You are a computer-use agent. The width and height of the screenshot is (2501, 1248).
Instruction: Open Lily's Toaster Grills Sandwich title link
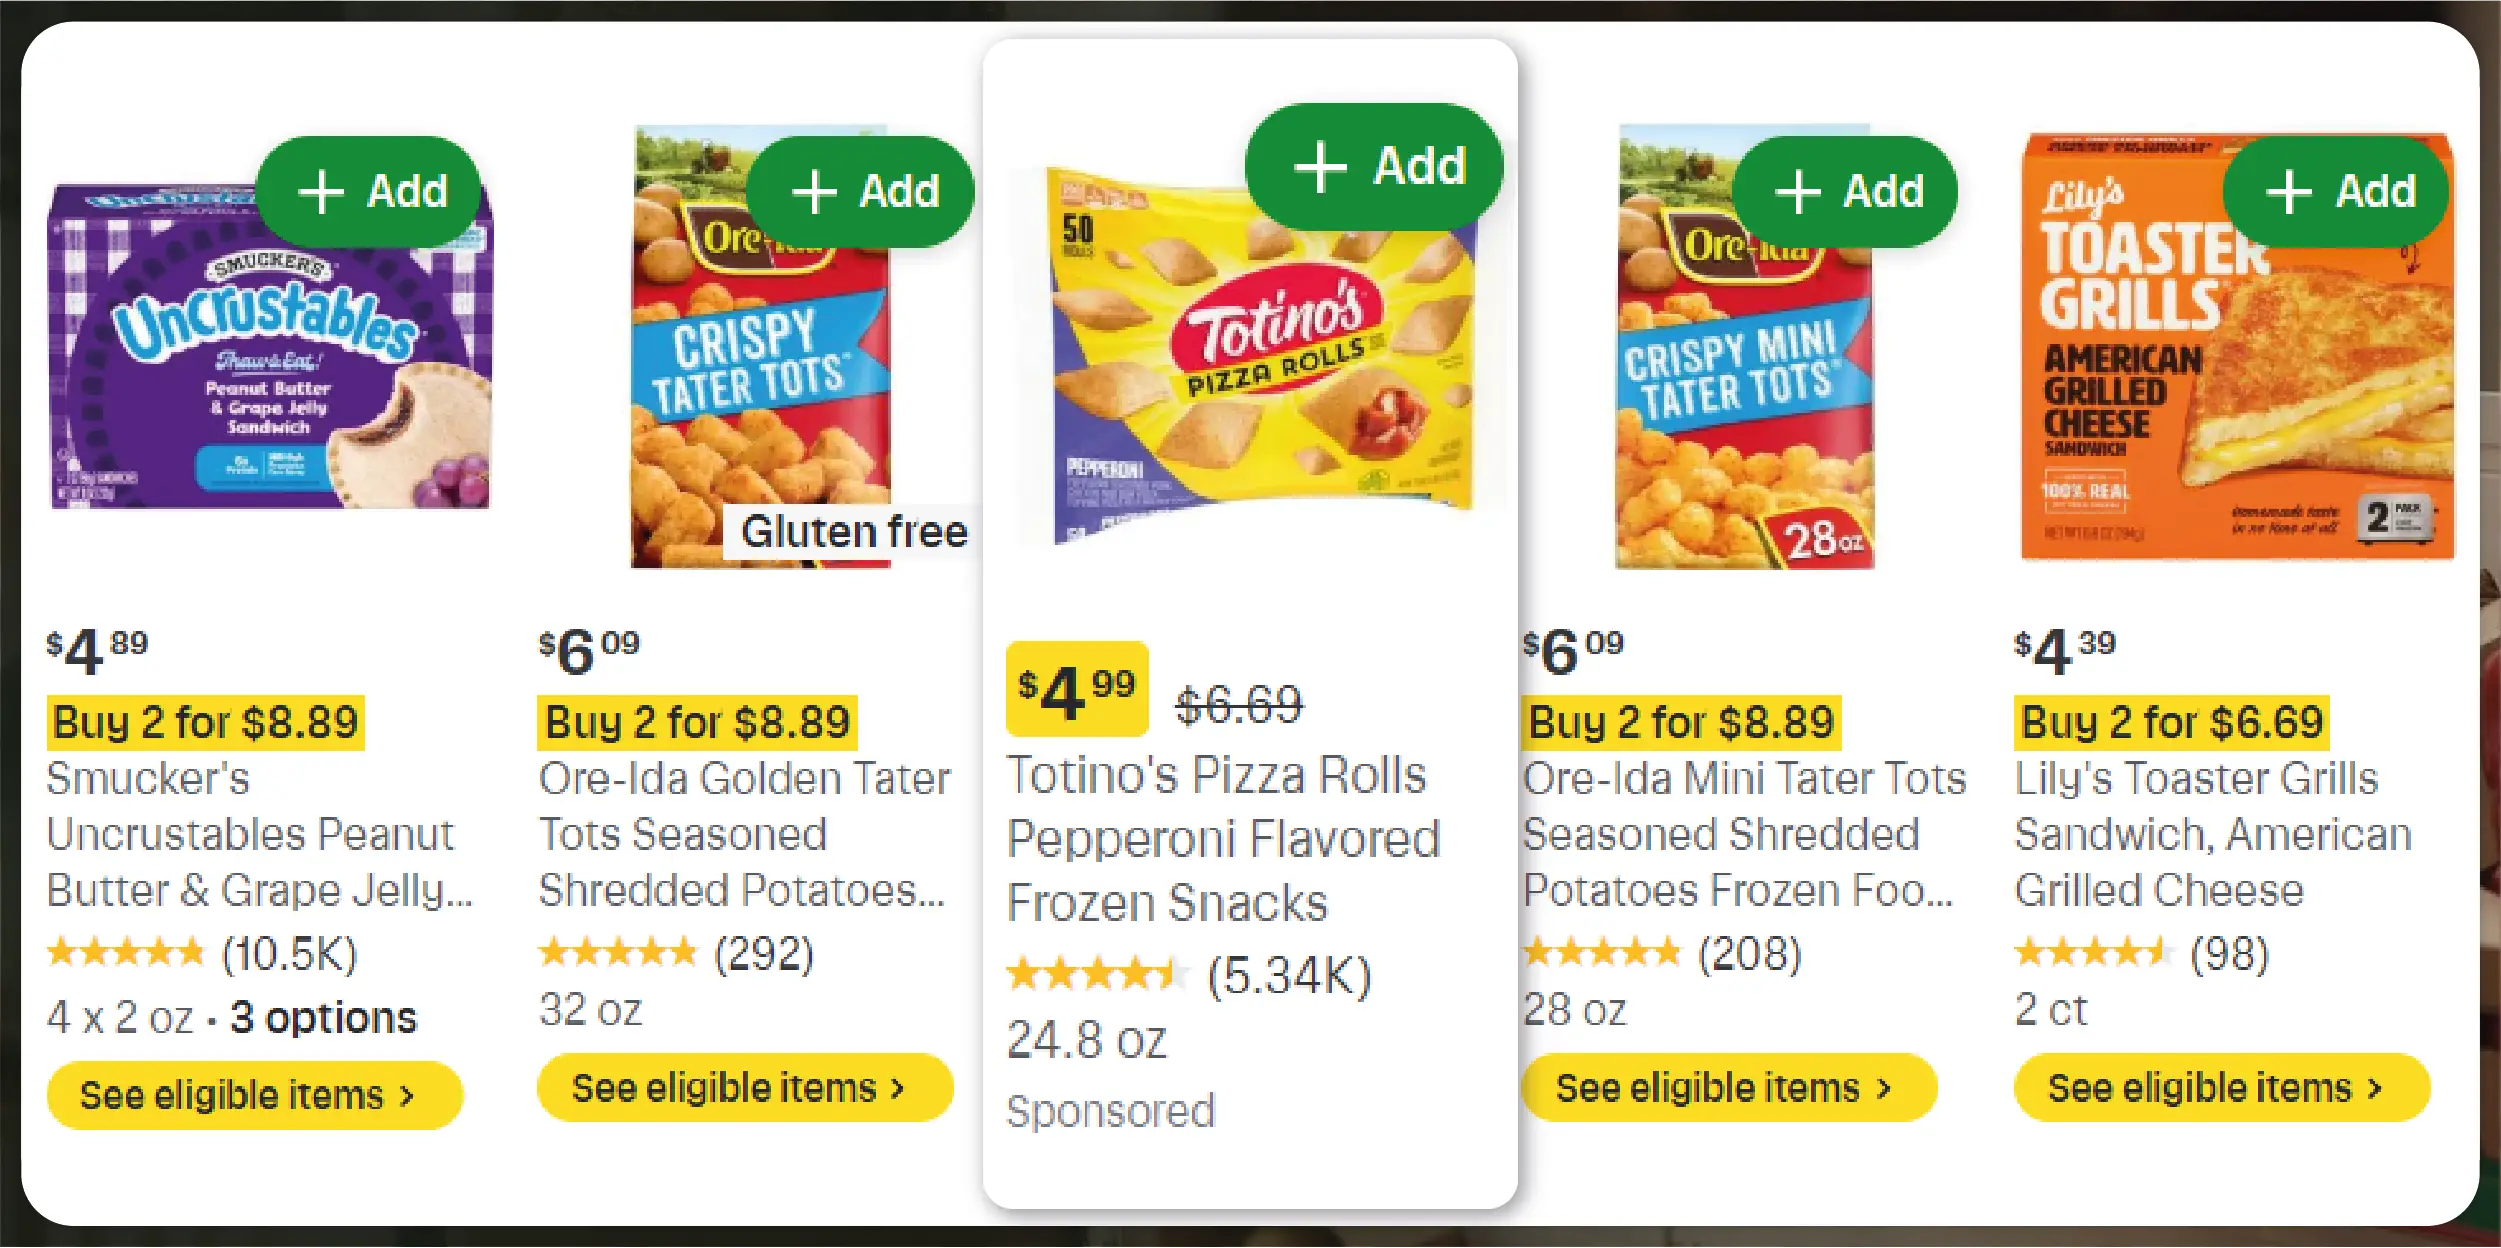2212,834
